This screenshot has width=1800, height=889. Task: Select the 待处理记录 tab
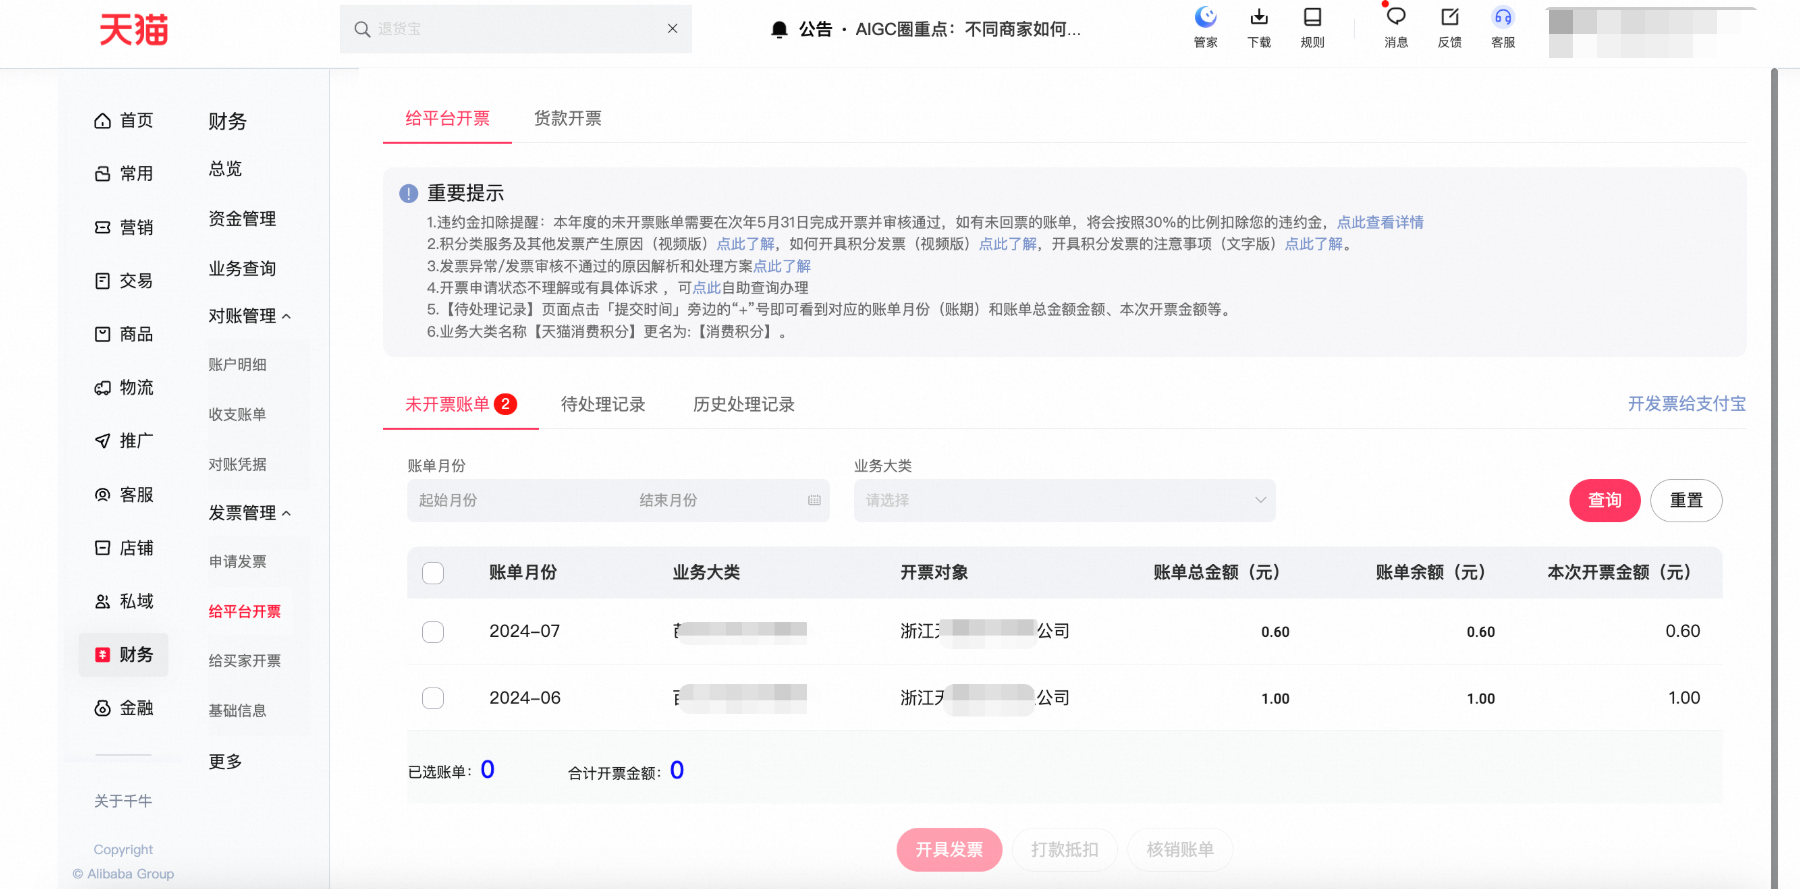[603, 404]
